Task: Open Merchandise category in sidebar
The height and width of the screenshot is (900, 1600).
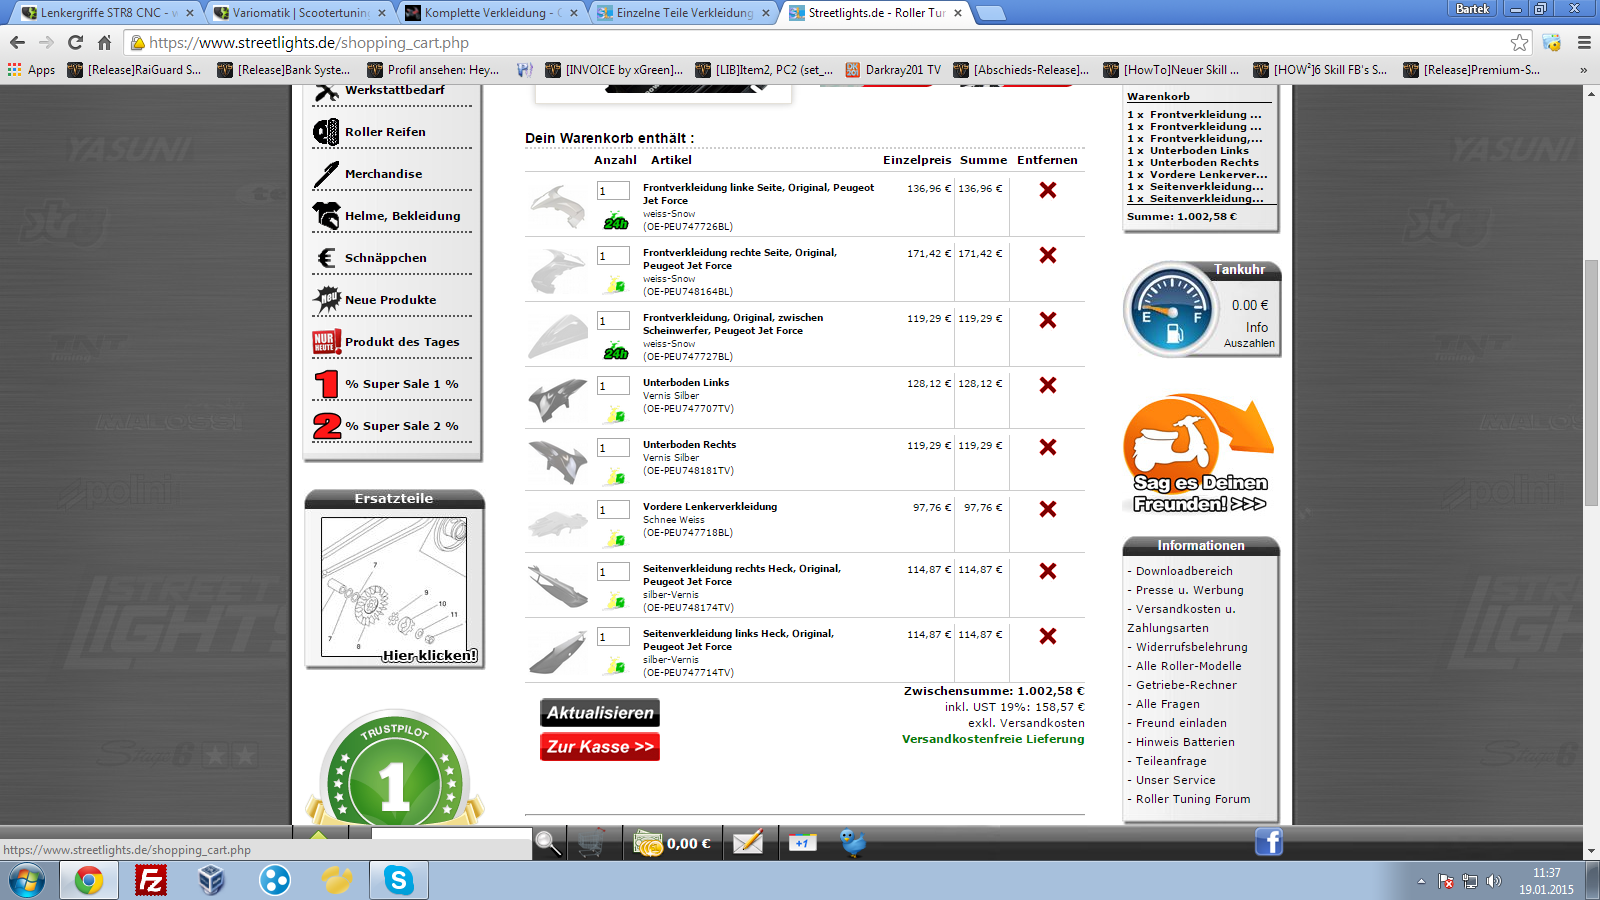Action: [384, 174]
